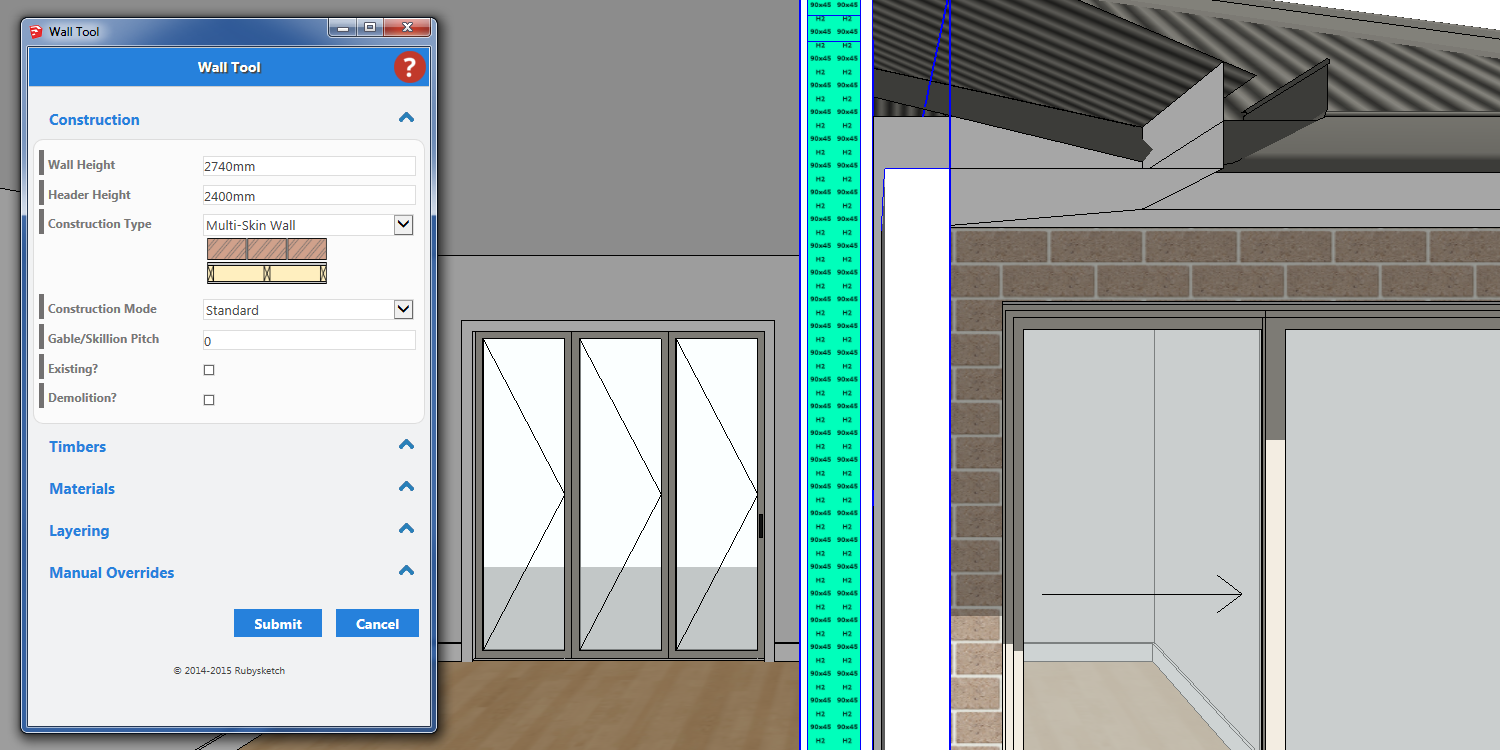The image size is (1500, 750).
Task: Select the right bifold door panel
Action: pos(716,494)
